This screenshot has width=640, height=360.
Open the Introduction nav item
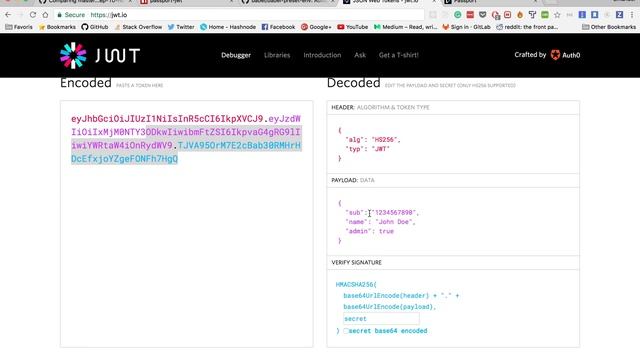pyautogui.click(x=322, y=55)
